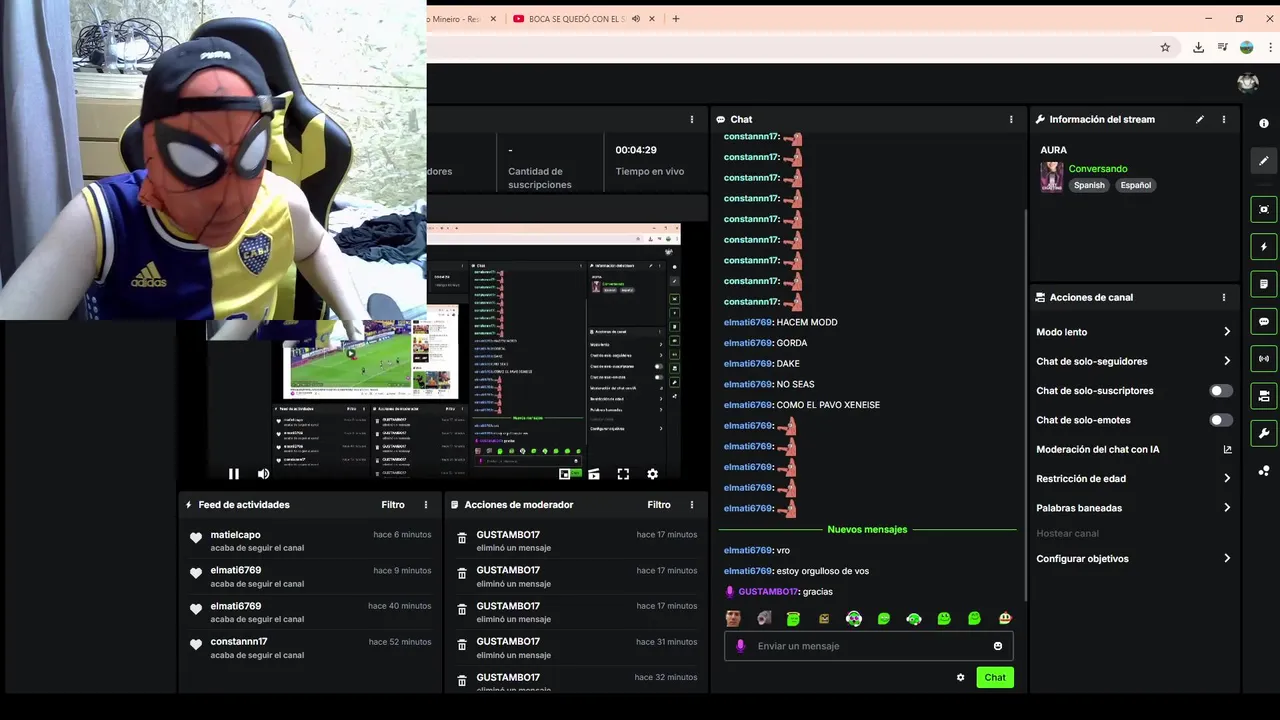Viewport: 1280px width, 720px height.
Task: Pause the stream preview player
Action: tap(234, 474)
